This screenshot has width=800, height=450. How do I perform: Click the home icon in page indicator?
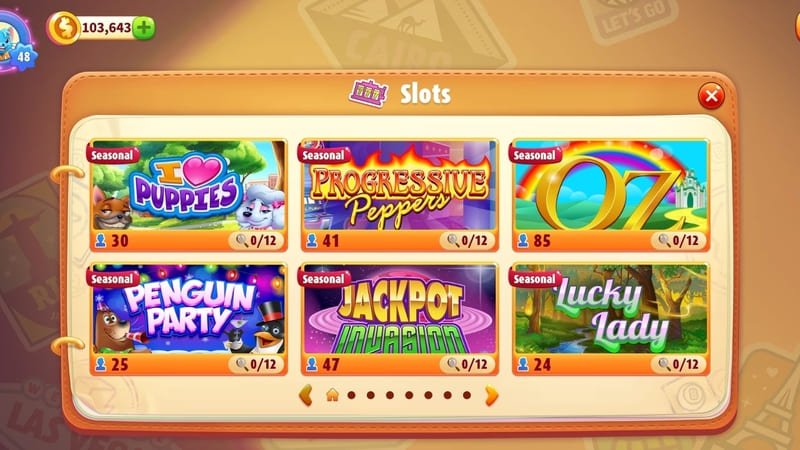[x=333, y=395]
